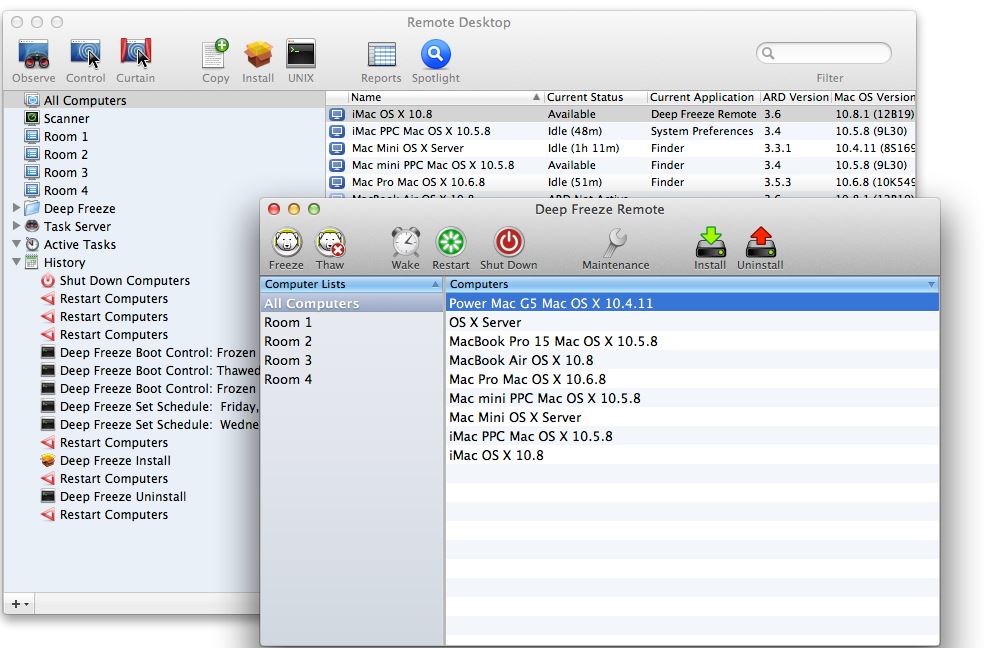Click the Uninstall red arrow icon
This screenshot has height=648, width=984.
tap(760, 242)
